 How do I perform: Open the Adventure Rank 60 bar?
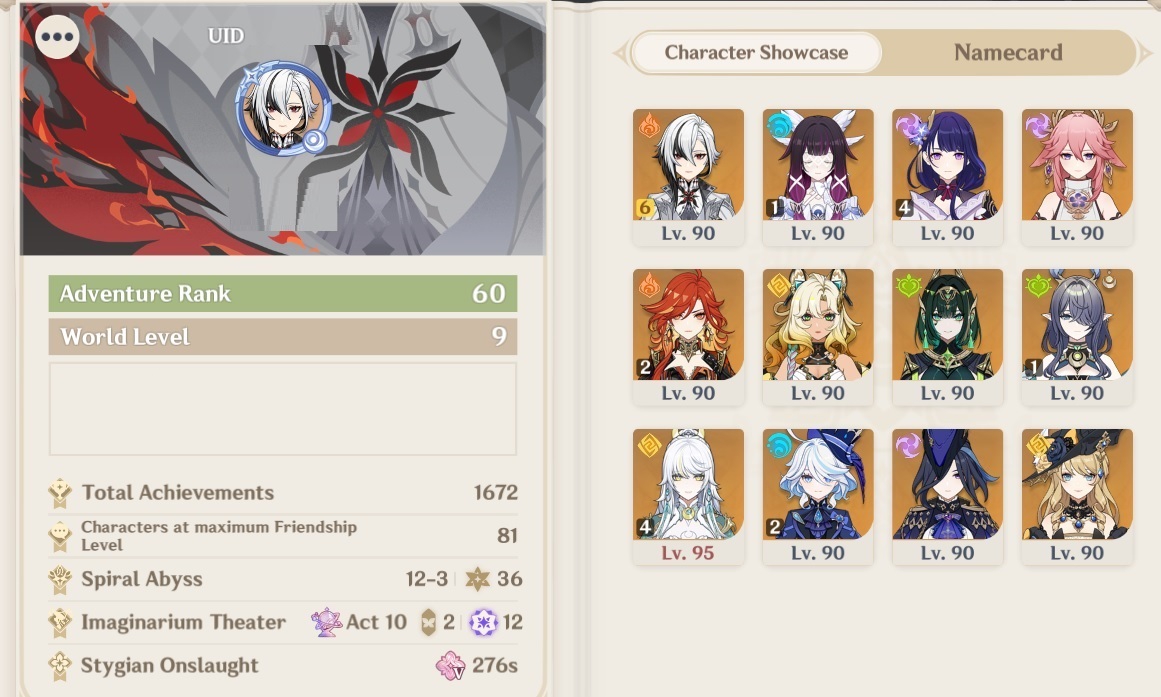pyautogui.click(x=283, y=293)
